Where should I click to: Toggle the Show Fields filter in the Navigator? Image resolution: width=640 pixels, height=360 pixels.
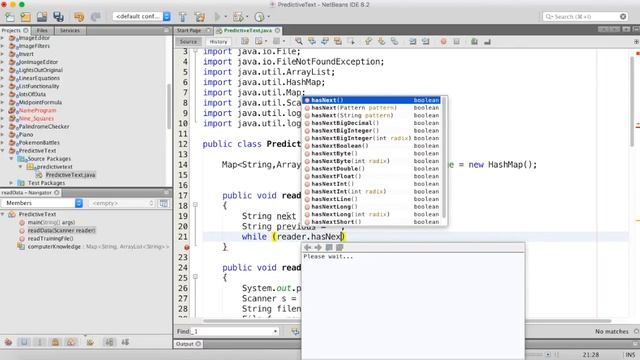point(24,342)
